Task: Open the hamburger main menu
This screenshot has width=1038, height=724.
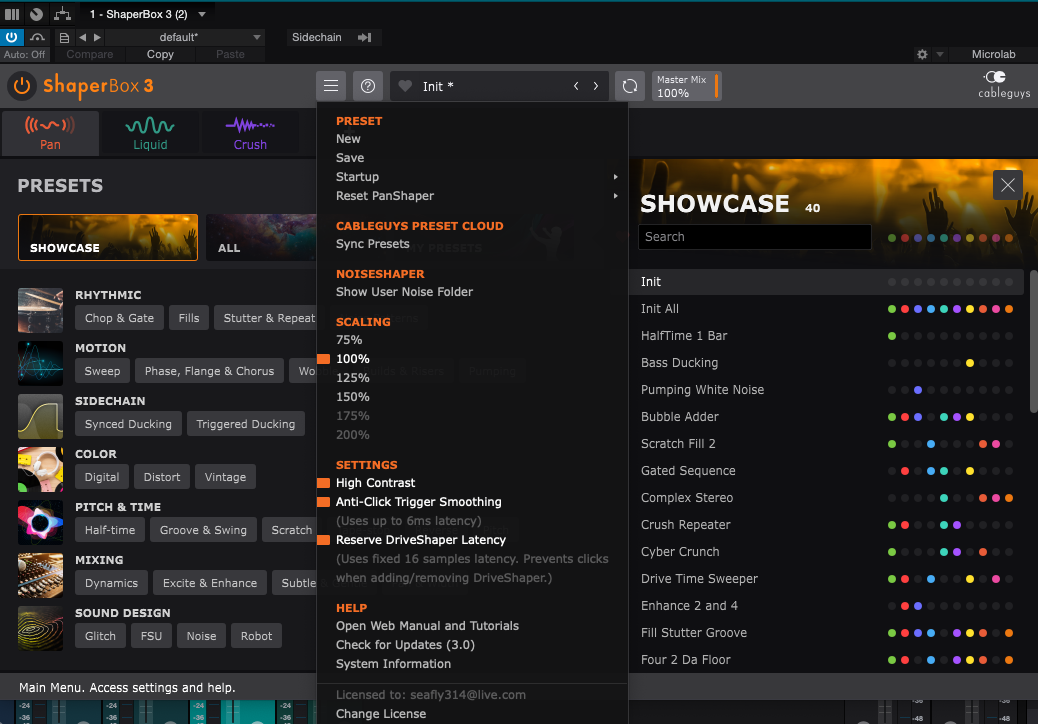Action: (x=331, y=86)
